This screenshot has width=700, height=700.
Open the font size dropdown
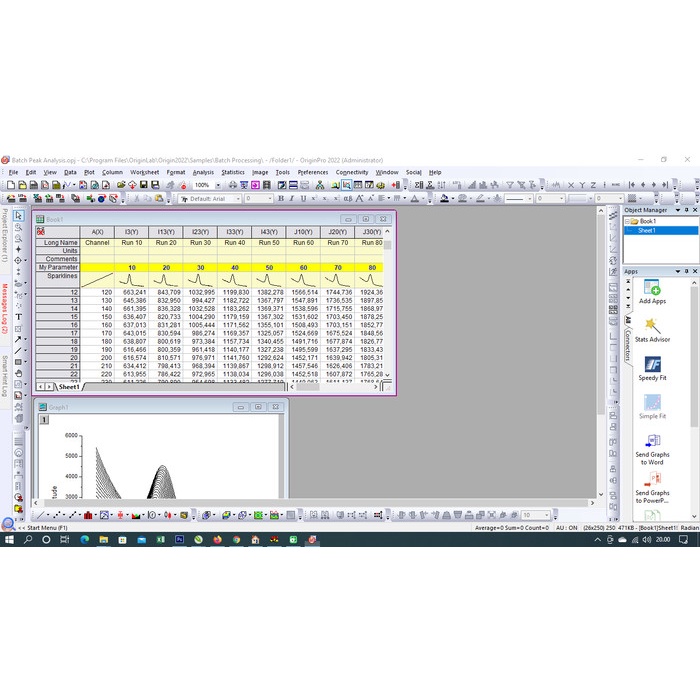point(270,199)
